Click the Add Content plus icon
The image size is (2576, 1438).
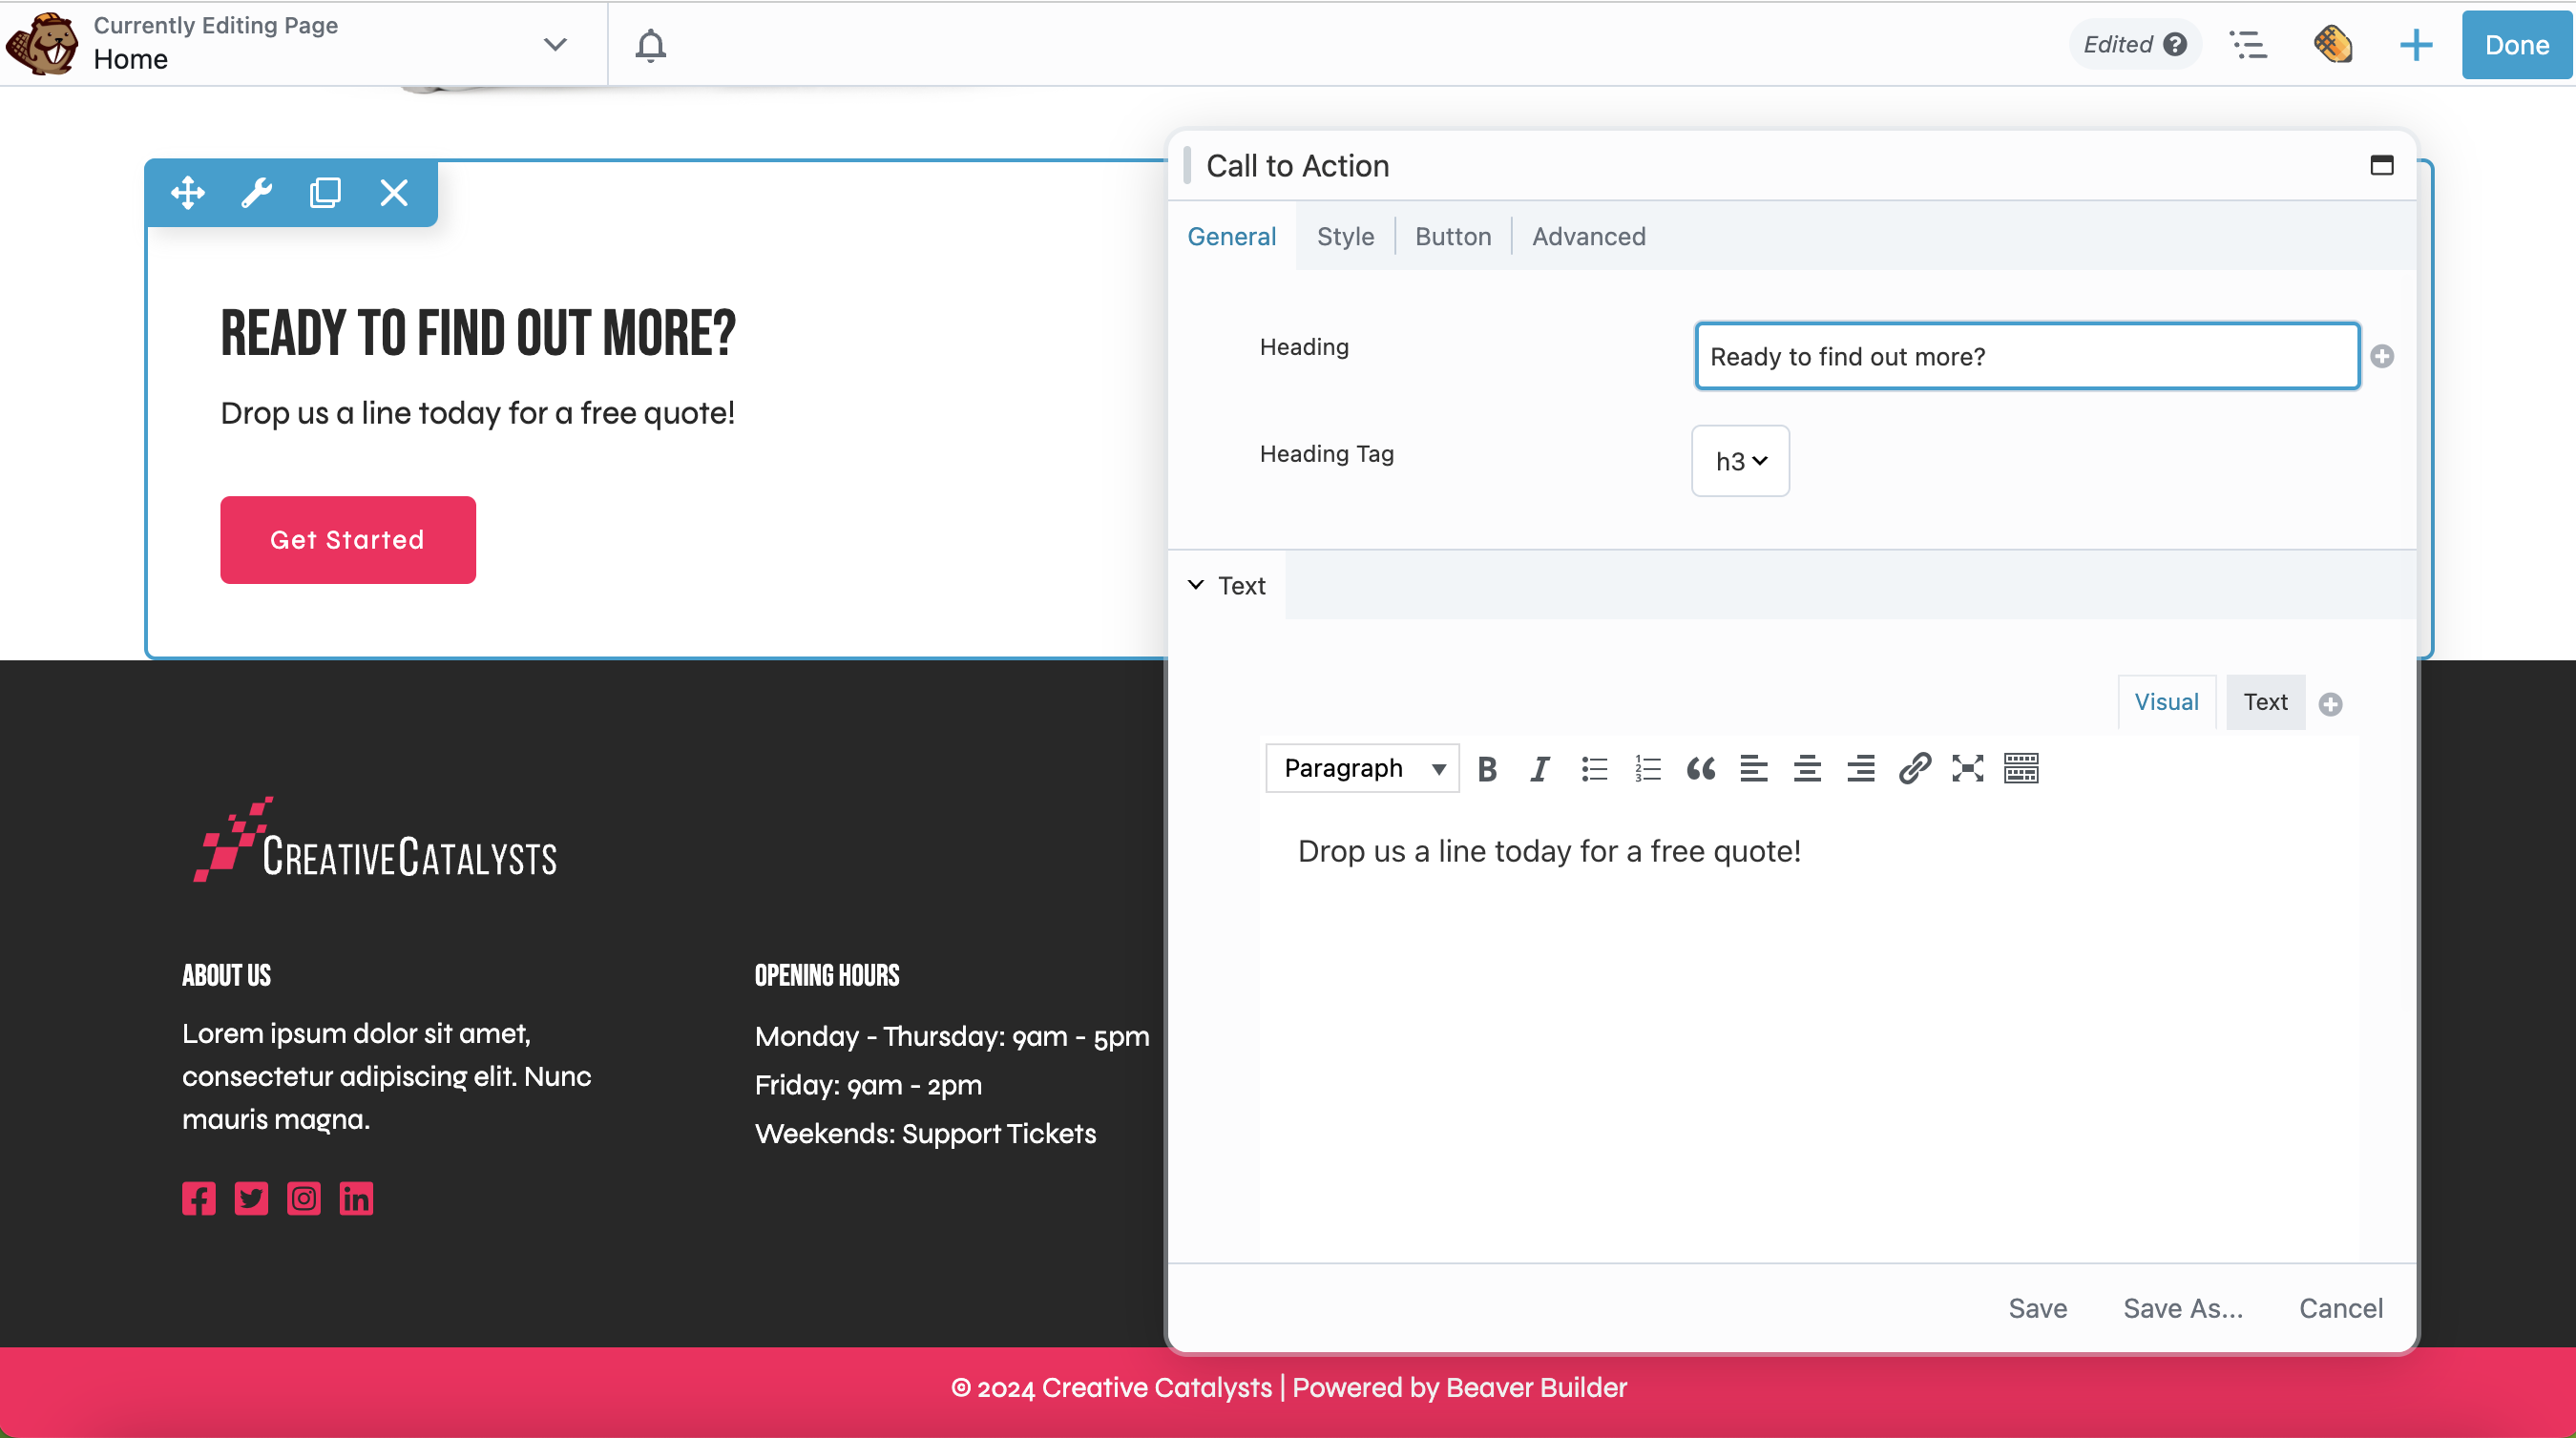(2415, 44)
